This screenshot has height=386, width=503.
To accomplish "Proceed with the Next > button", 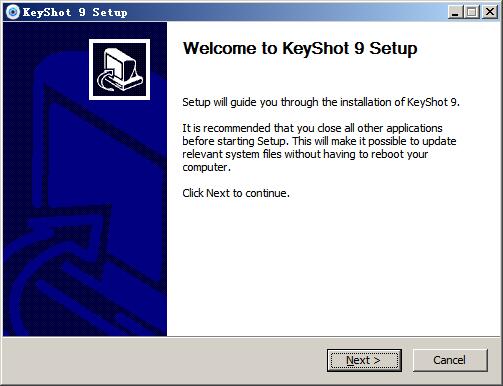I will pyautogui.click(x=364, y=360).
